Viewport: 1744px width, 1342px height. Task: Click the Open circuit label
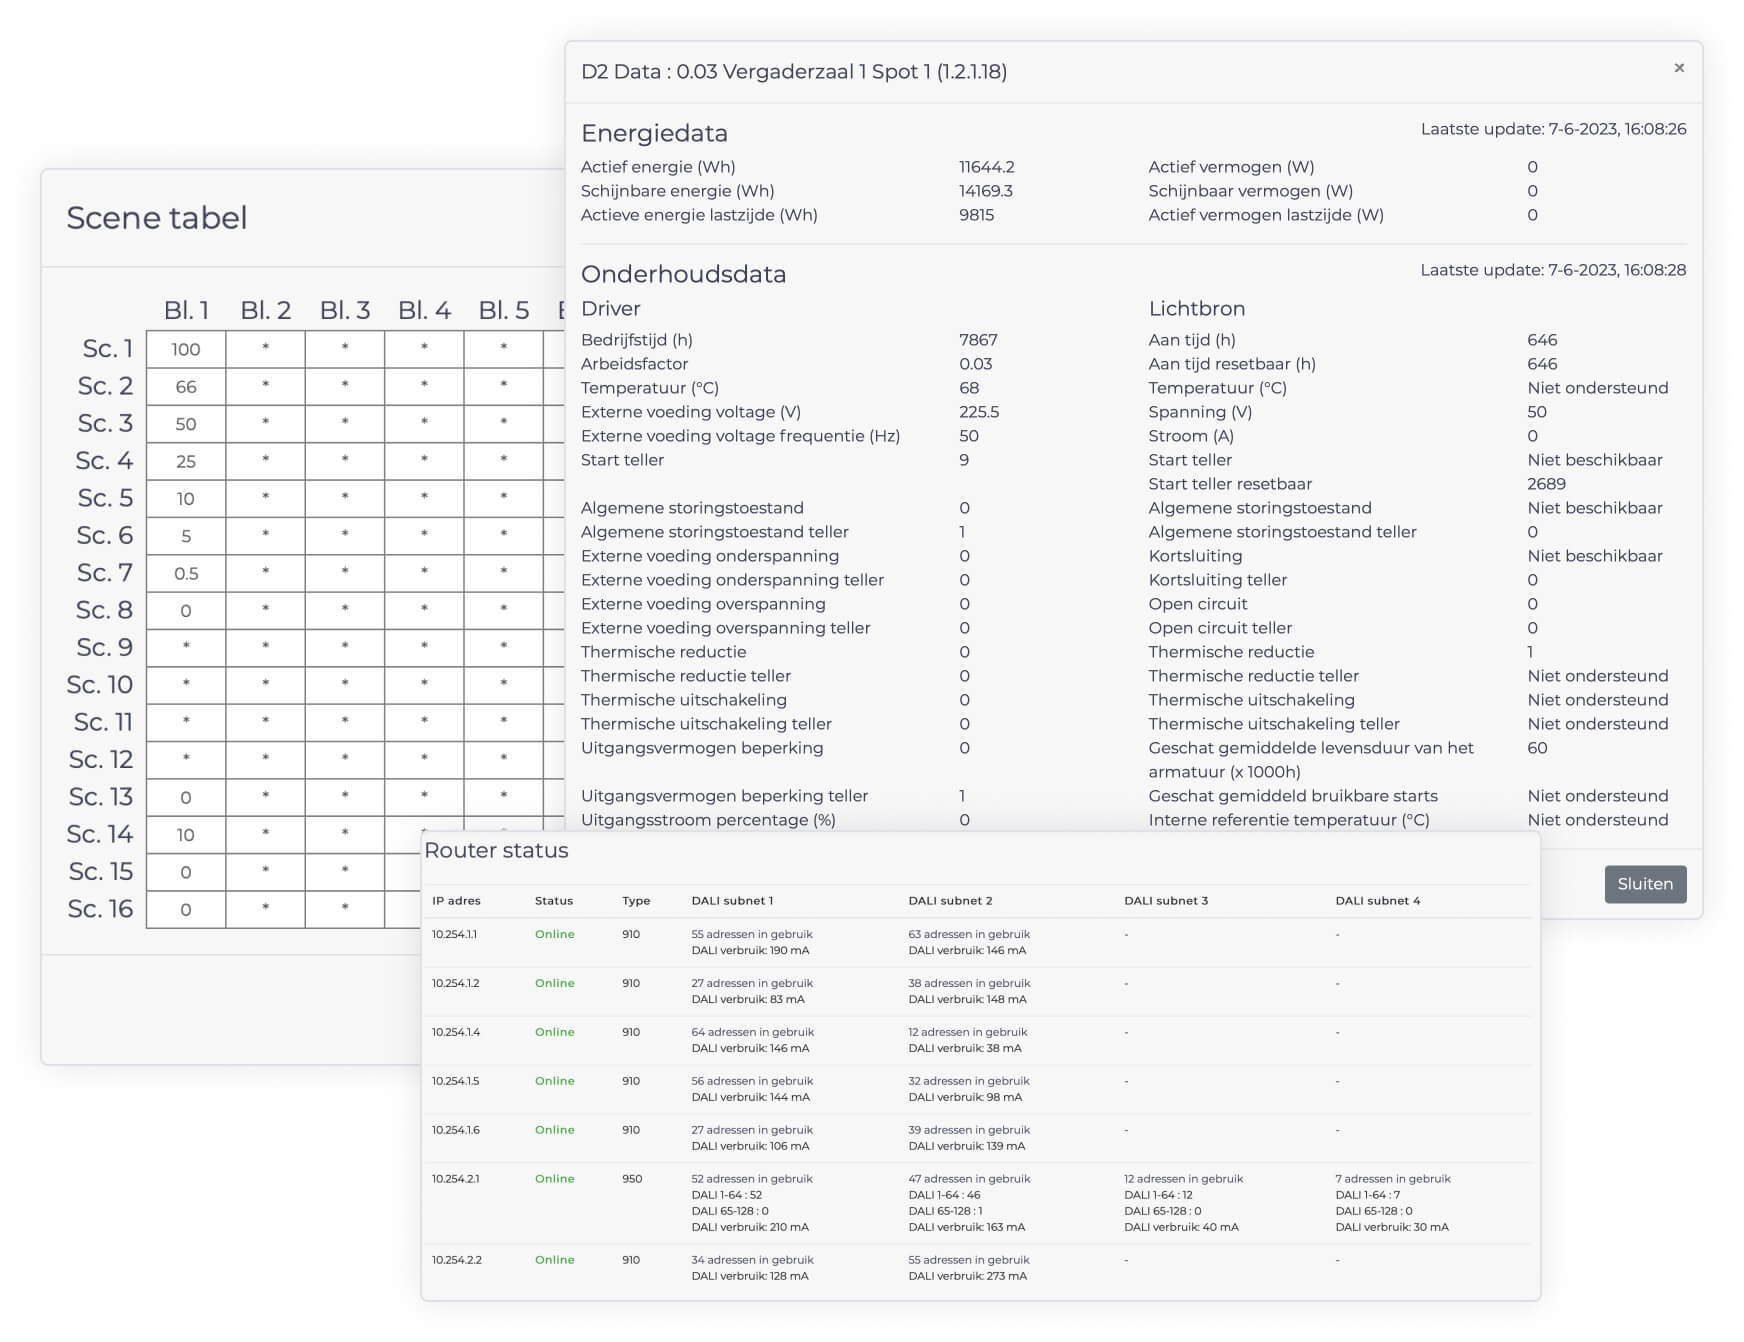click(1198, 604)
